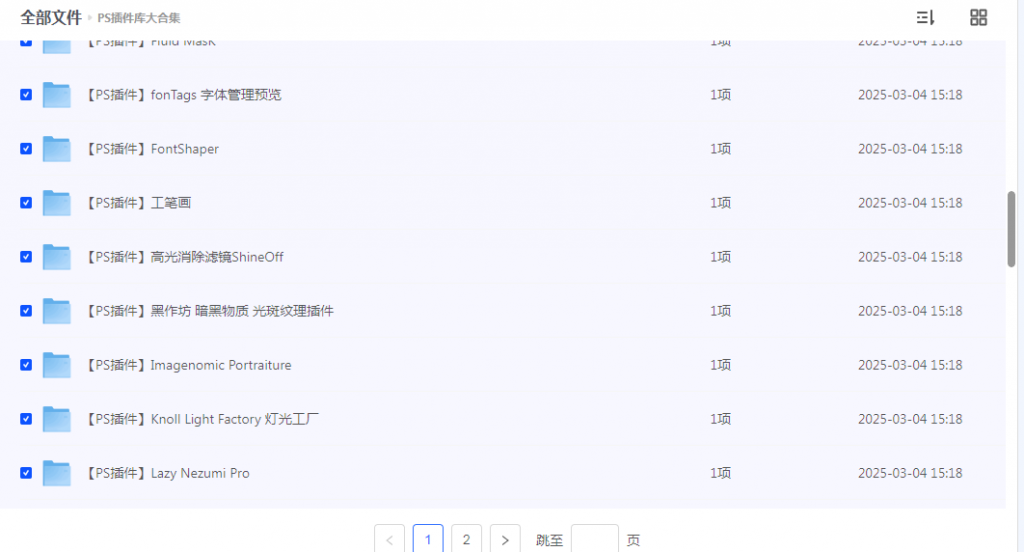The image size is (1024, 552).
Task: Click date in fonTags 字体管理预览 row
Action: pyautogui.click(x=910, y=95)
